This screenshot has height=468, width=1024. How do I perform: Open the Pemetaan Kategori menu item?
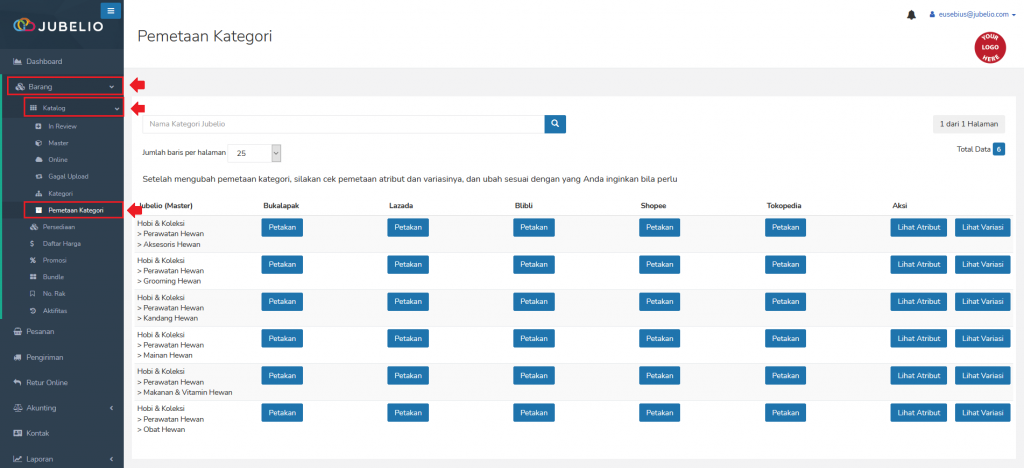tap(73, 210)
